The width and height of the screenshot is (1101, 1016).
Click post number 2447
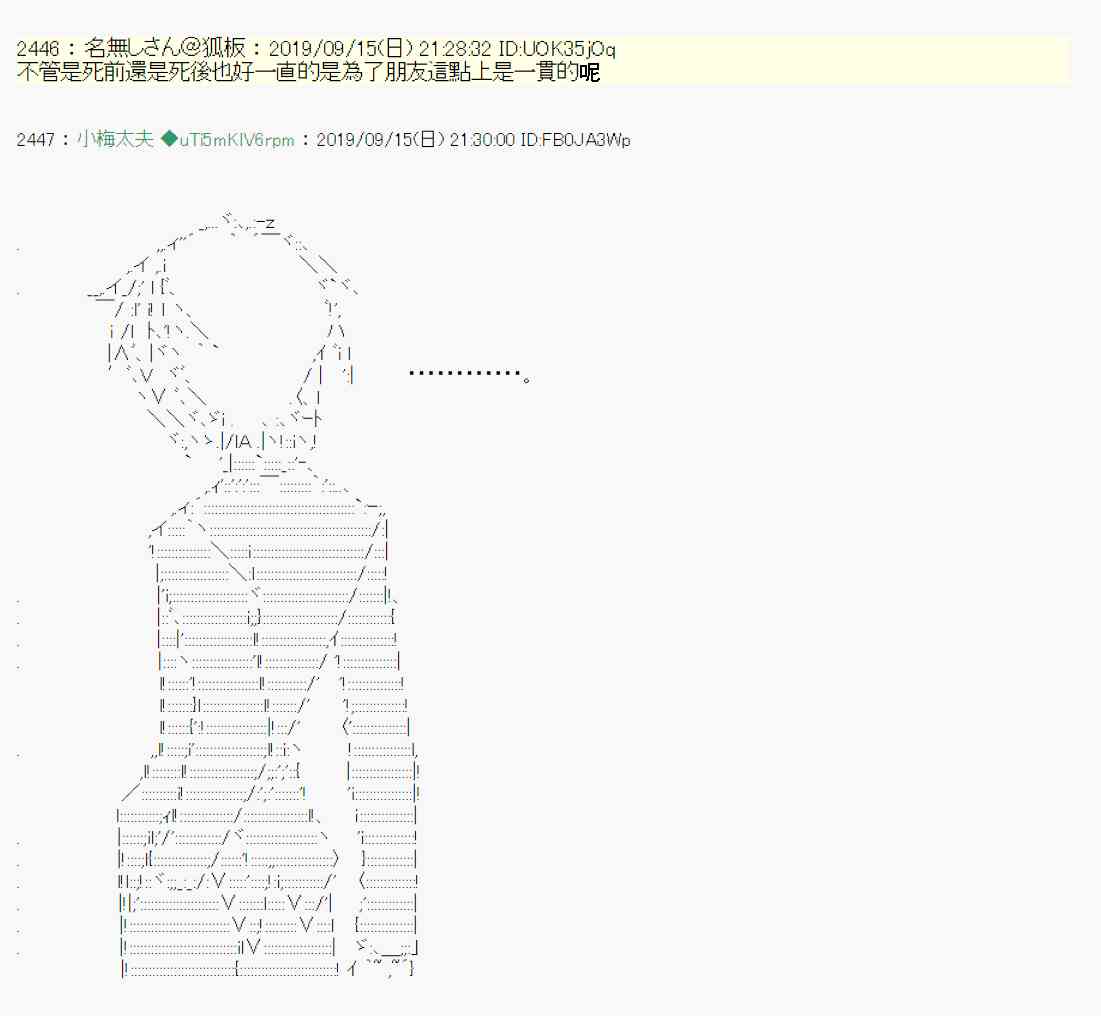38,140
